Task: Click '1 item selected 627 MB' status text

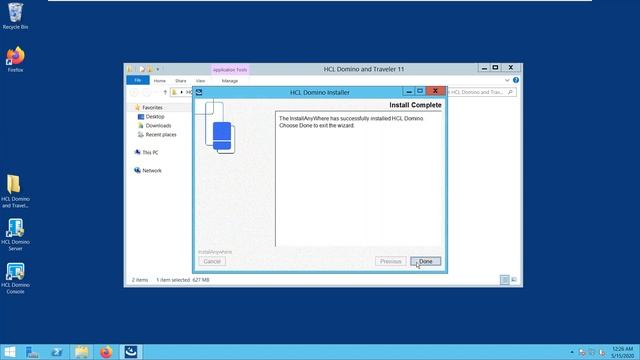Action: click(183, 280)
